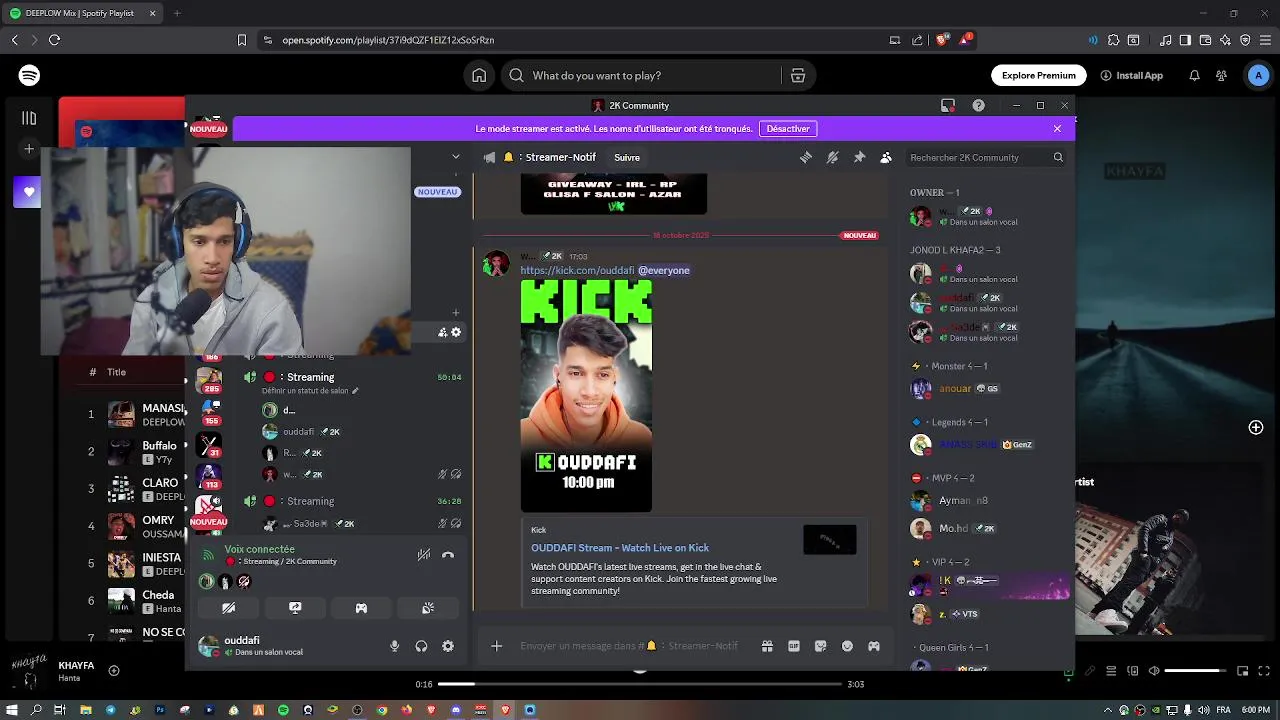Open Spotify Home icon
This screenshot has height=720, width=1280.
[x=479, y=75]
